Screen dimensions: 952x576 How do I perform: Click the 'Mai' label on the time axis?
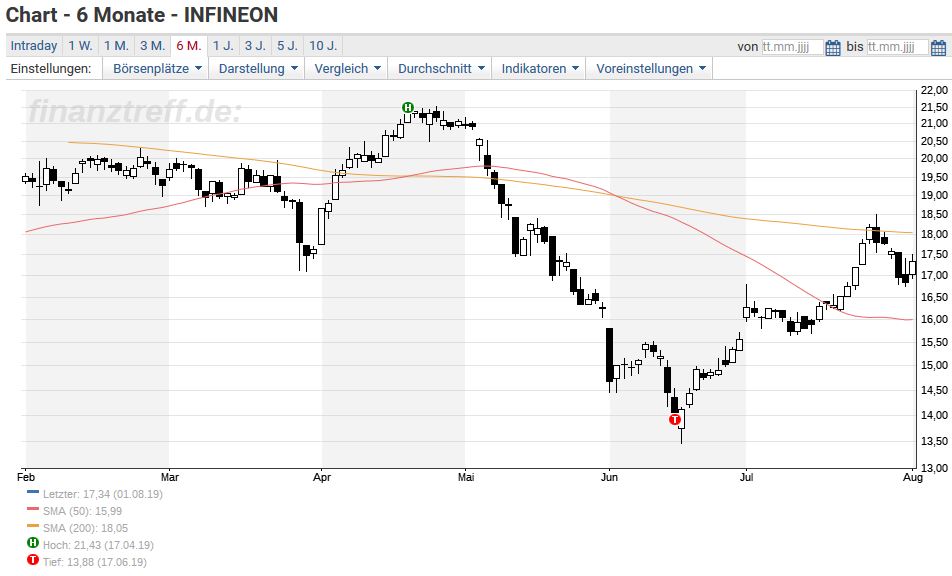tap(466, 477)
